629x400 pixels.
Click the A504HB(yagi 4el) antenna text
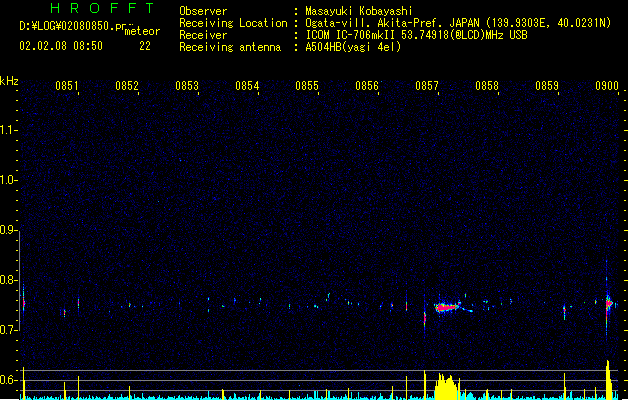click(353, 47)
